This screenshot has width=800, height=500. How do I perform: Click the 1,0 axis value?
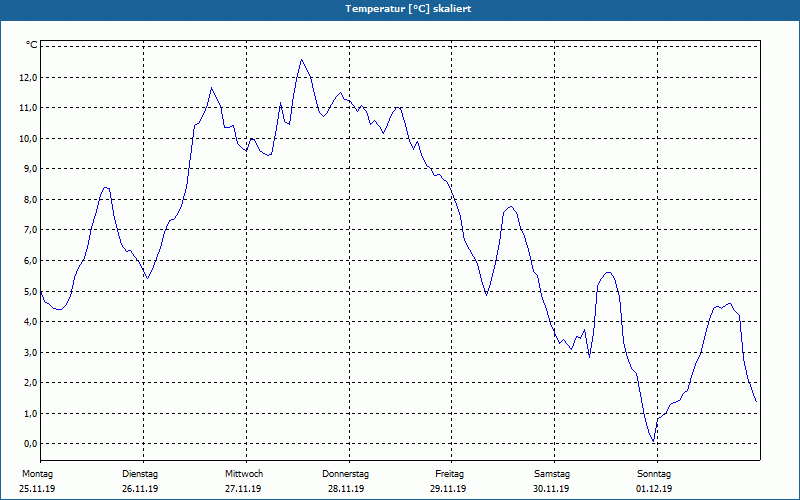click(x=30, y=413)
